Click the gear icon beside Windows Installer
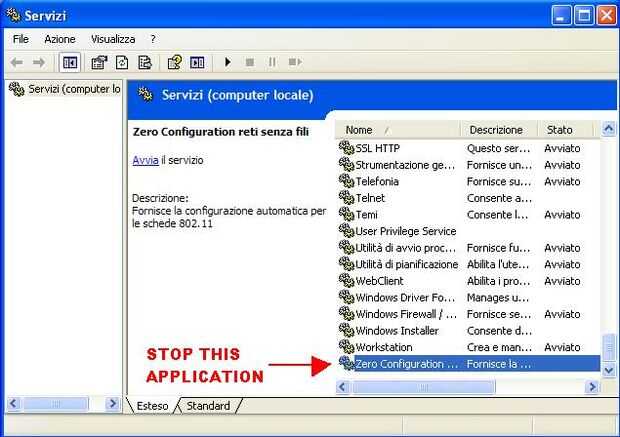The height and width of the screenshot is (437, 620). [346, 330]
